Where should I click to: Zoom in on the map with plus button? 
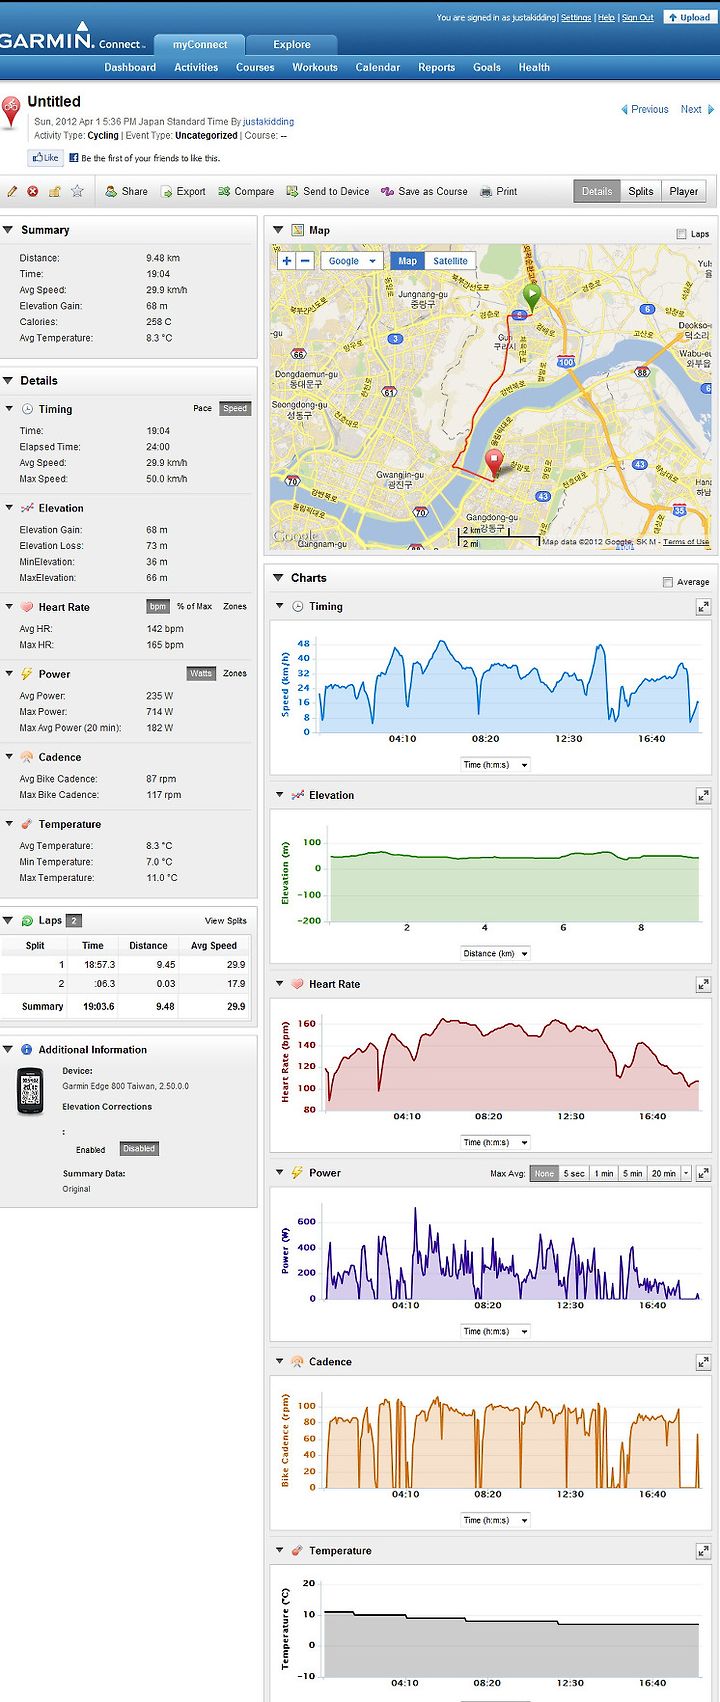click(286, 261)
